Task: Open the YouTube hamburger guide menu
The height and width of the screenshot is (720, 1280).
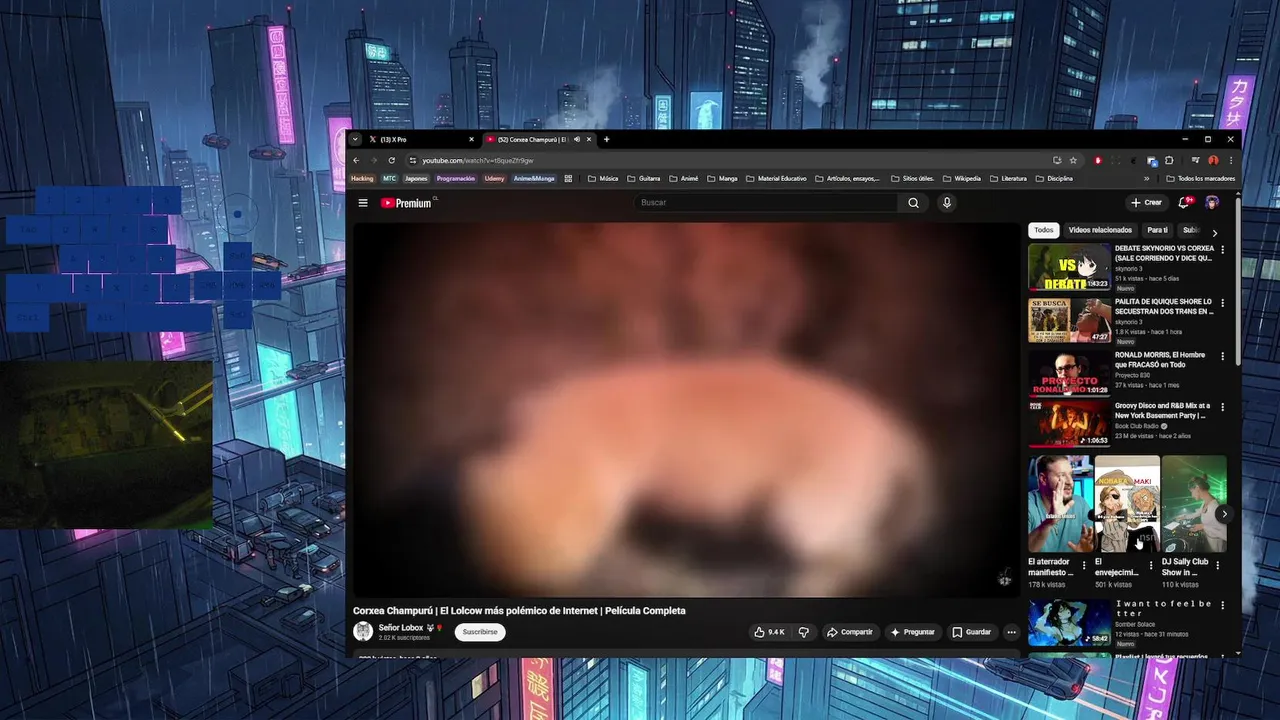Action: 363,203
